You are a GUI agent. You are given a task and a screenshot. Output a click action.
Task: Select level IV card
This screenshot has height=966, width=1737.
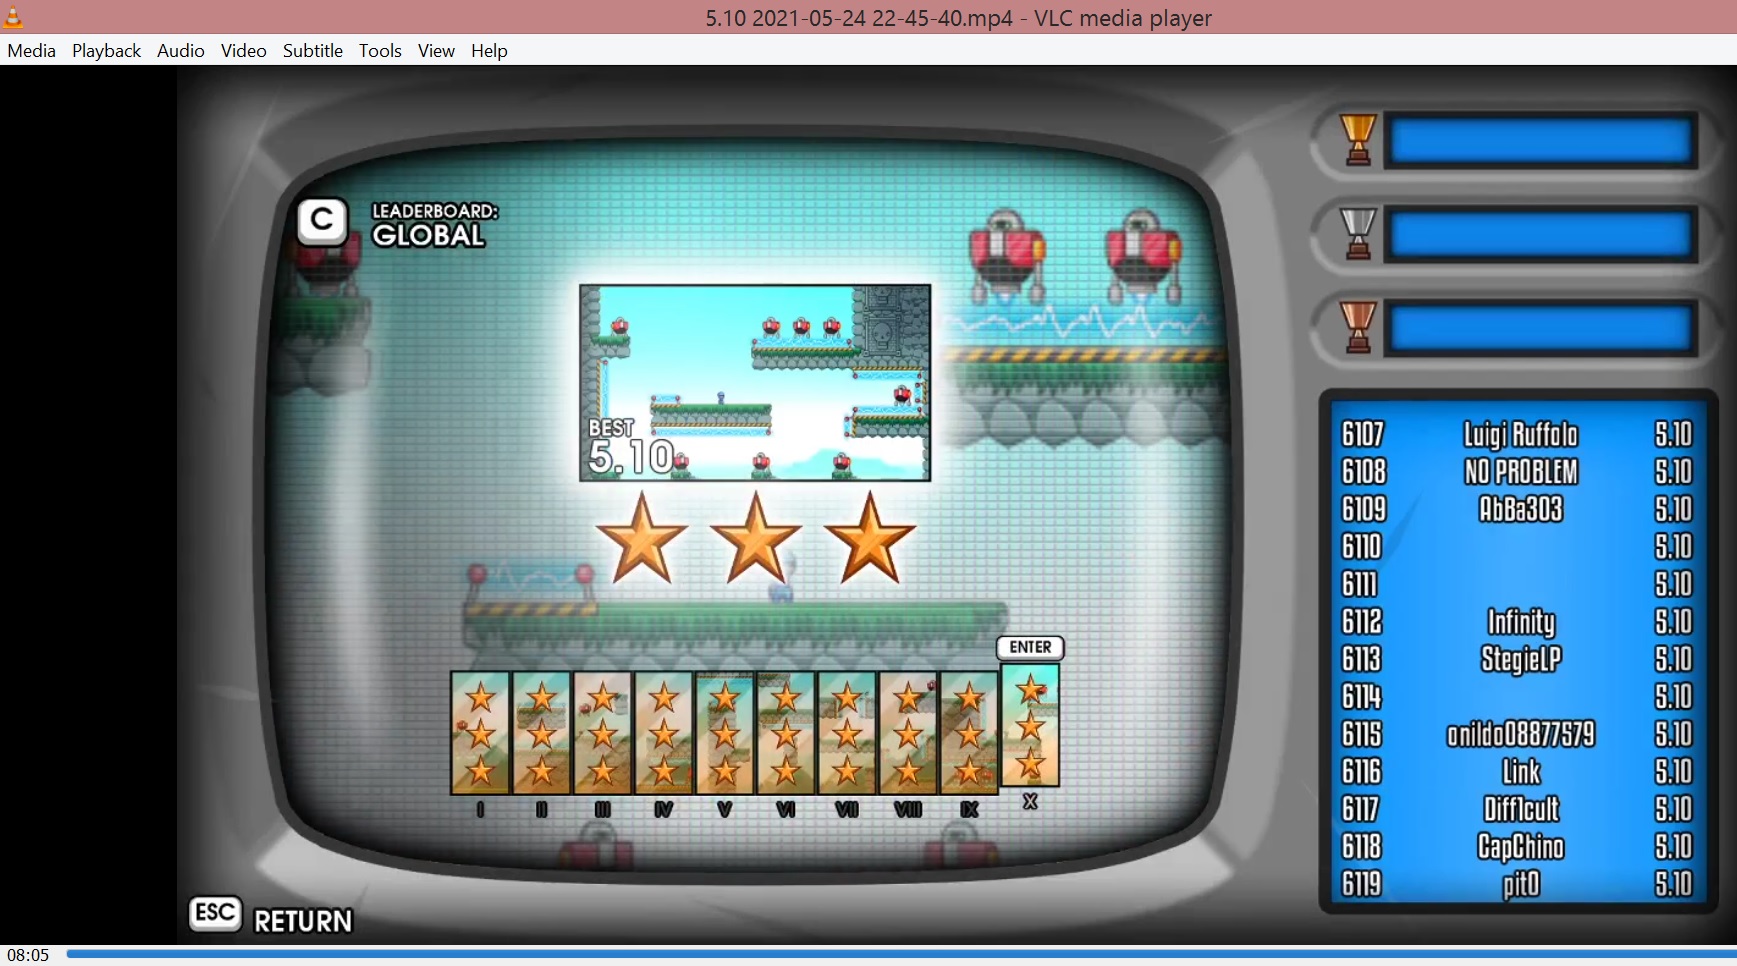[663, 733]
